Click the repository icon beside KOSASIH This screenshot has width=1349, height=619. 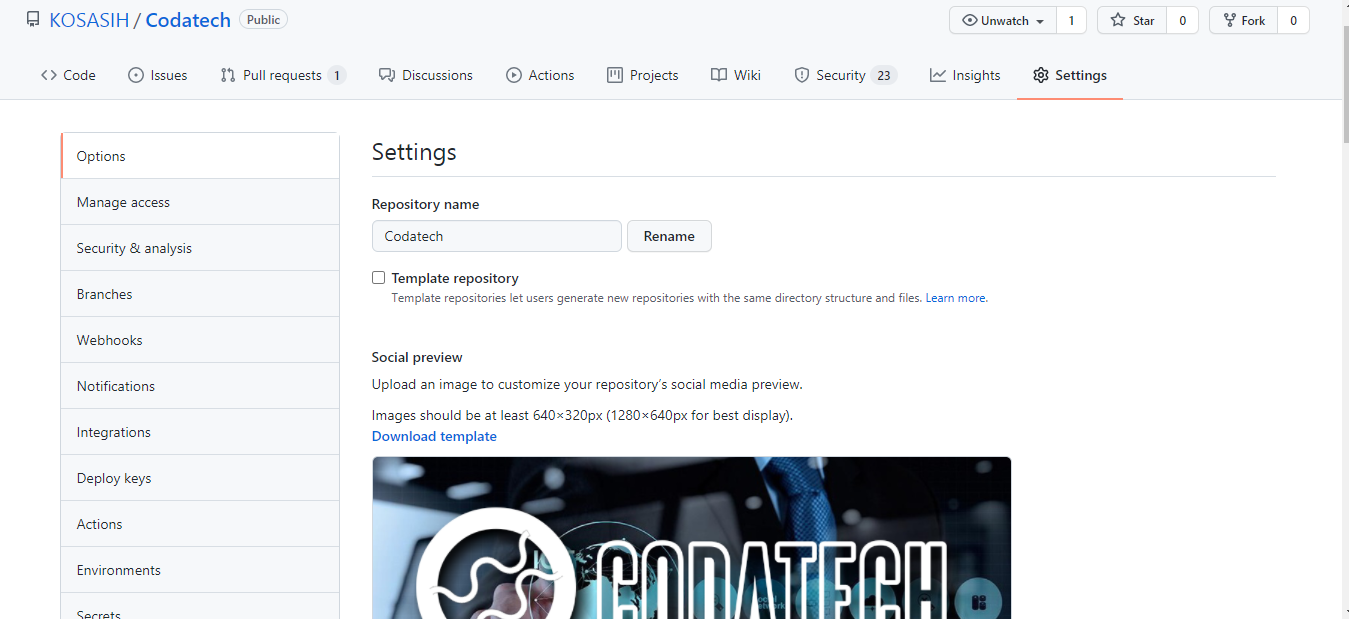(33, 19)
